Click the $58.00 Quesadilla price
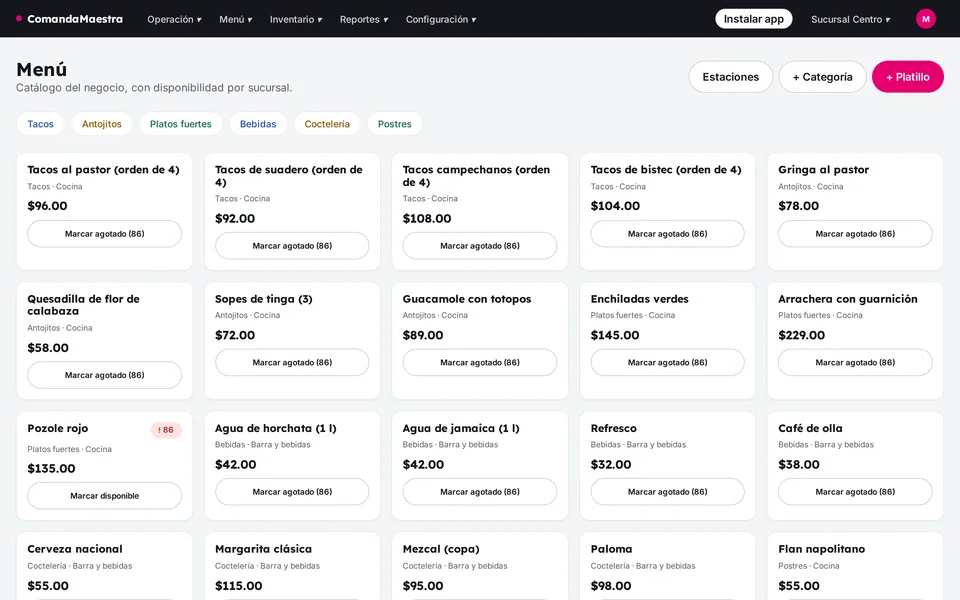960x600 pixels. (48, 348)
